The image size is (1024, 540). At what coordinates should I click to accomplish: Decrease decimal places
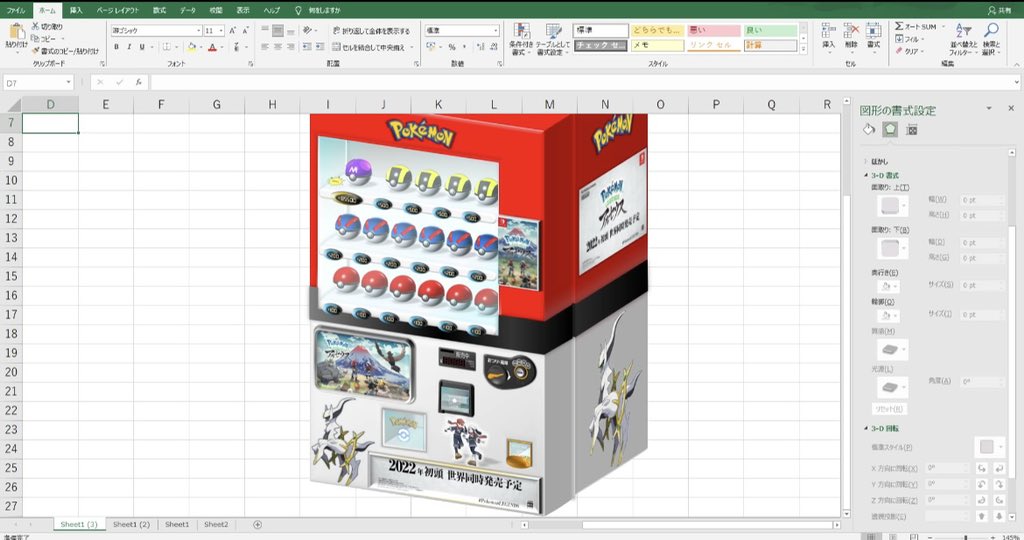pyautogui.click(x=494, y=47)
